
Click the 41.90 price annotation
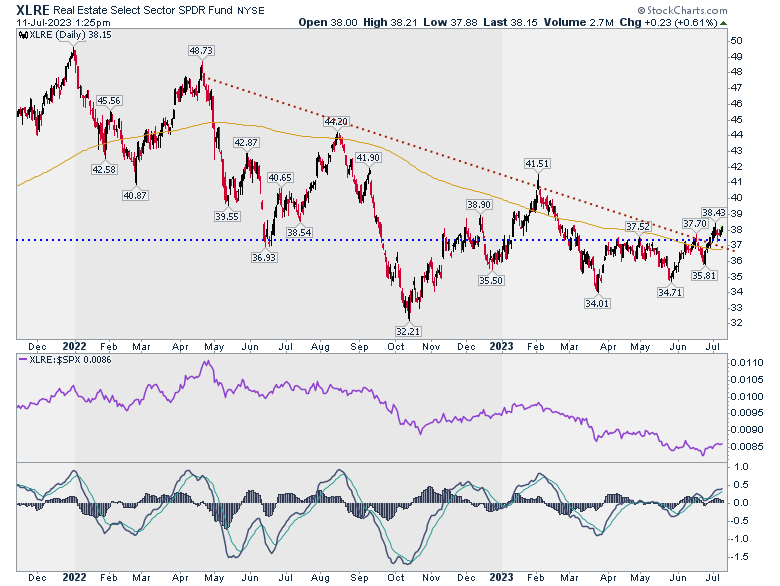coord(368,158)
